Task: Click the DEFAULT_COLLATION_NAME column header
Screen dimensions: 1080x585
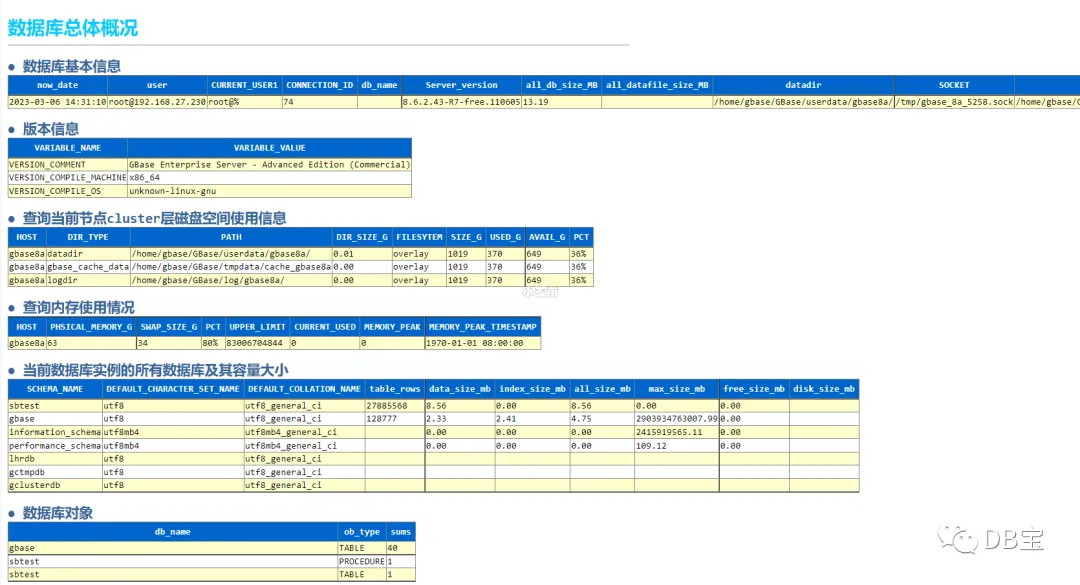Action: coord(304,389)
